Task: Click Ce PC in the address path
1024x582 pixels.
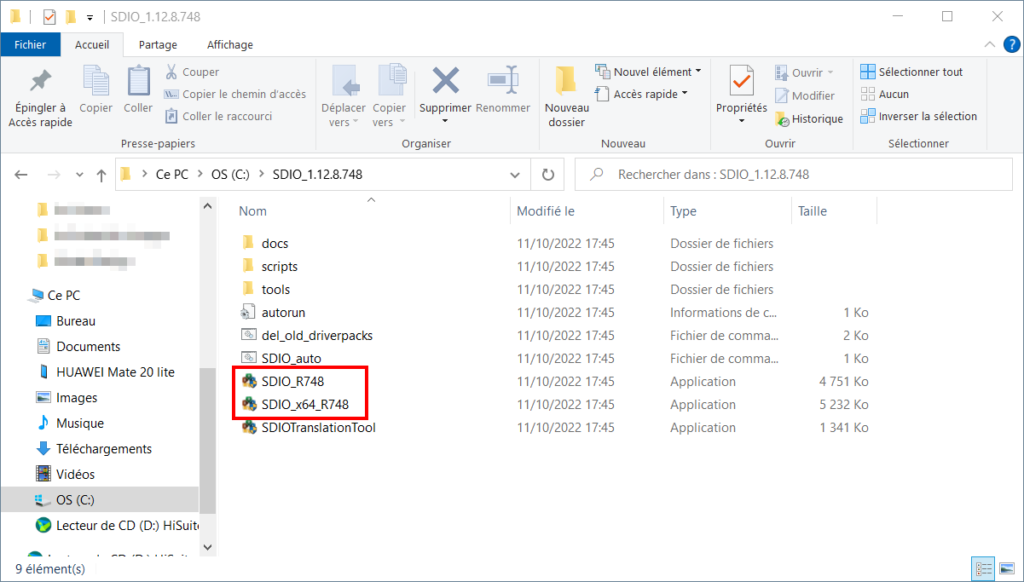Action: point(172,174)
